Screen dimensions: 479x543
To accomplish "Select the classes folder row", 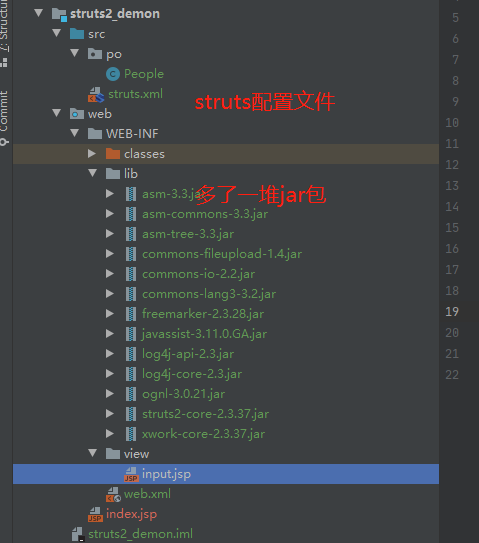I will tap(226, 154).
